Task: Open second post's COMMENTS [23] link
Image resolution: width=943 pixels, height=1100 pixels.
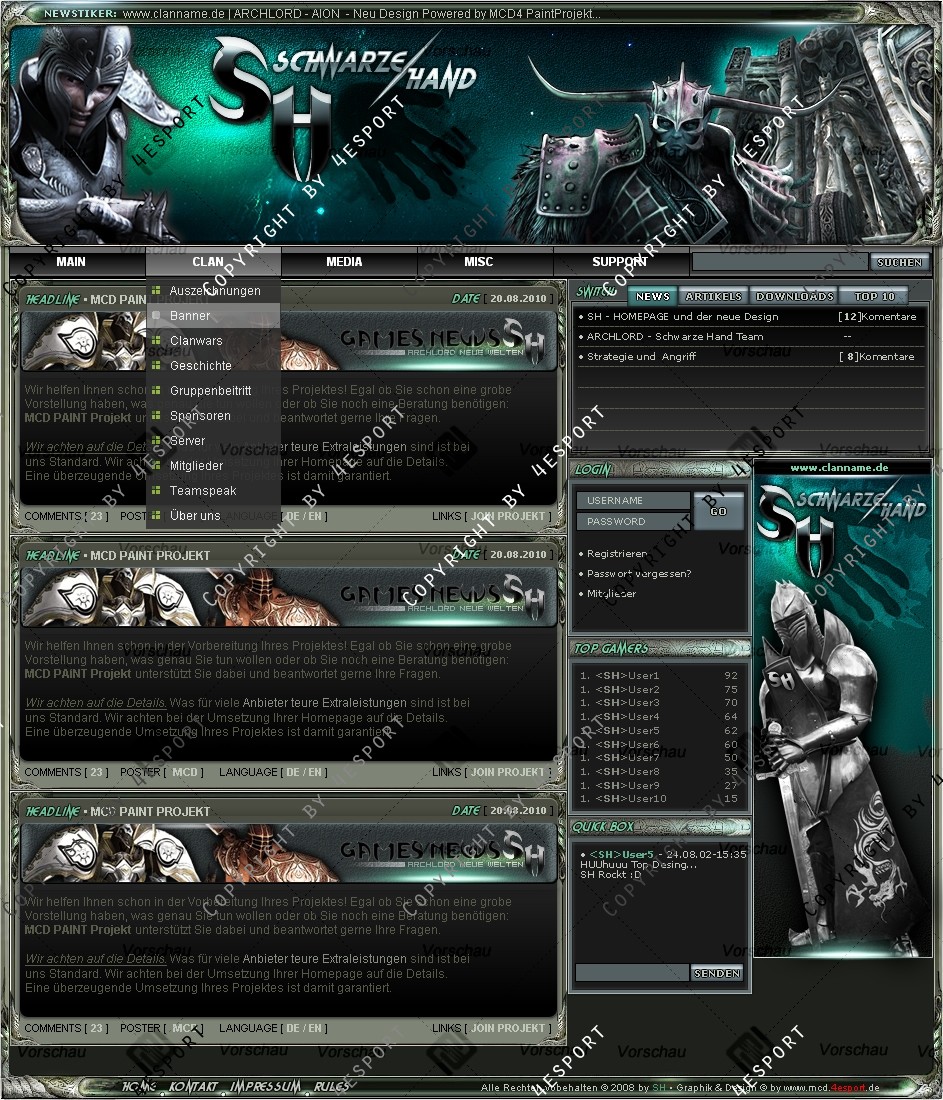Action: (x=66, y=772)
